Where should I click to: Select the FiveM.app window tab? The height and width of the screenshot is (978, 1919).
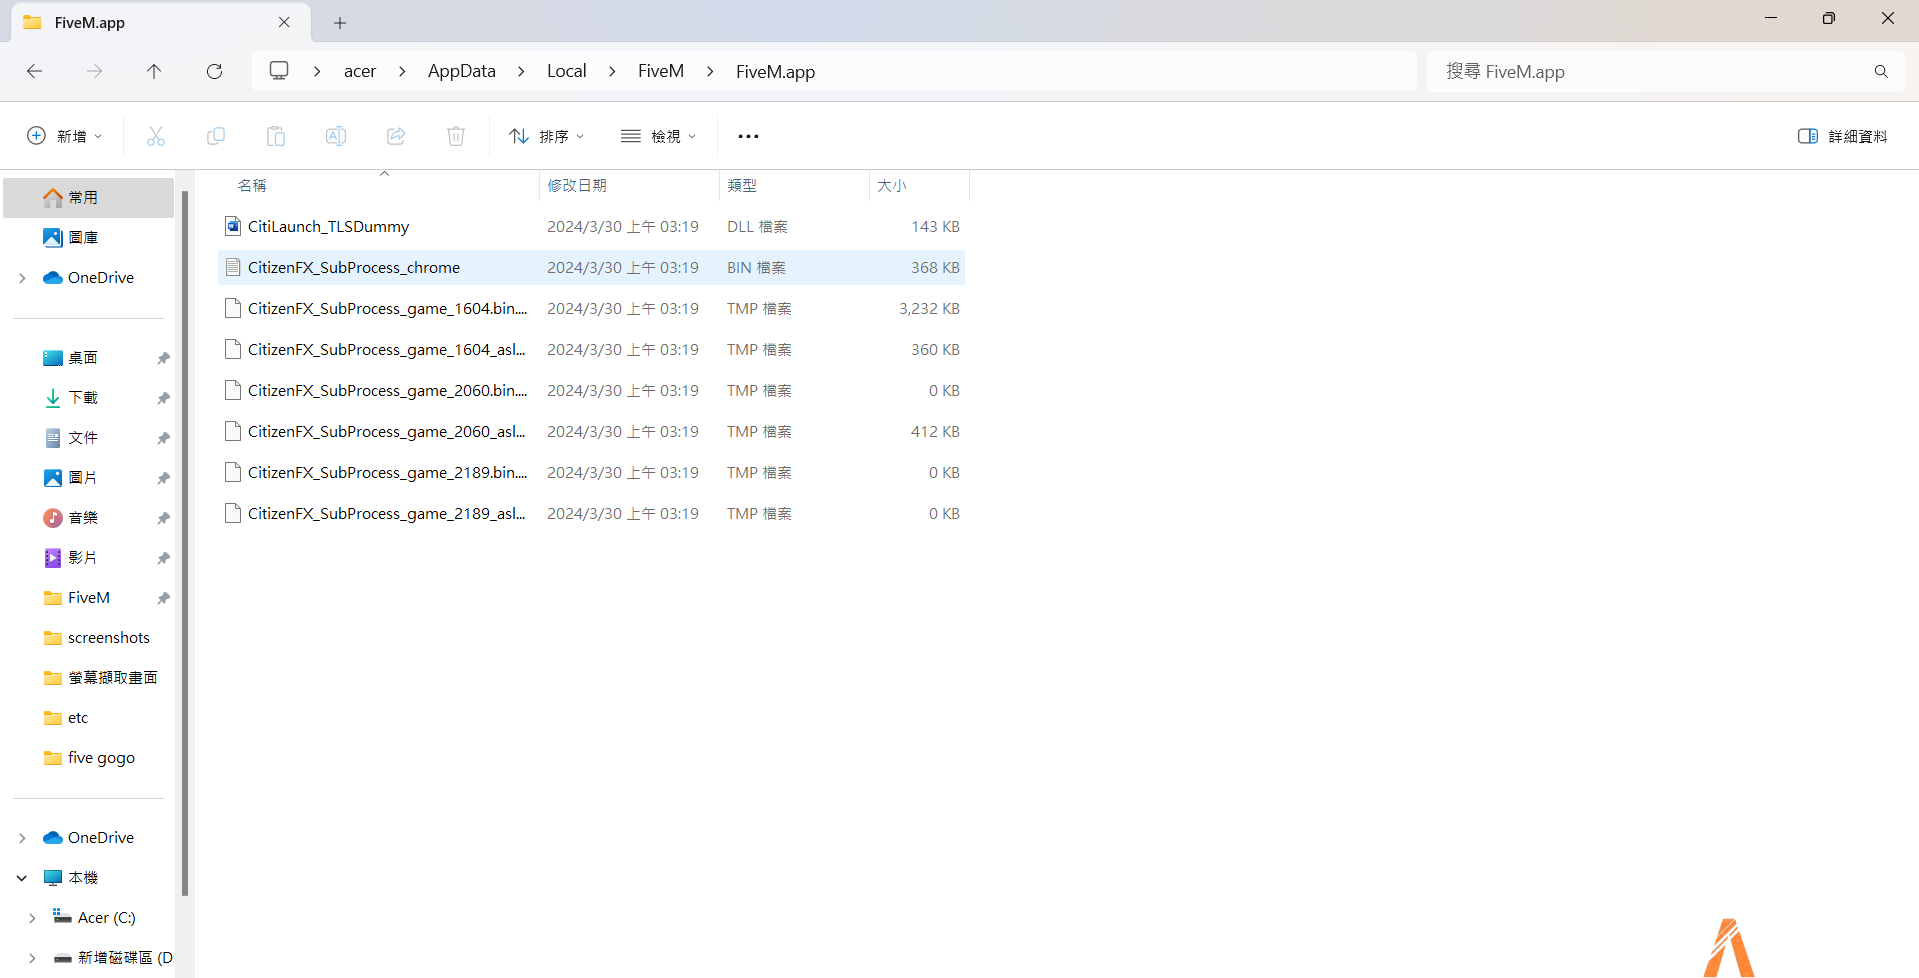pyautogui.click(x=160, y=22)
